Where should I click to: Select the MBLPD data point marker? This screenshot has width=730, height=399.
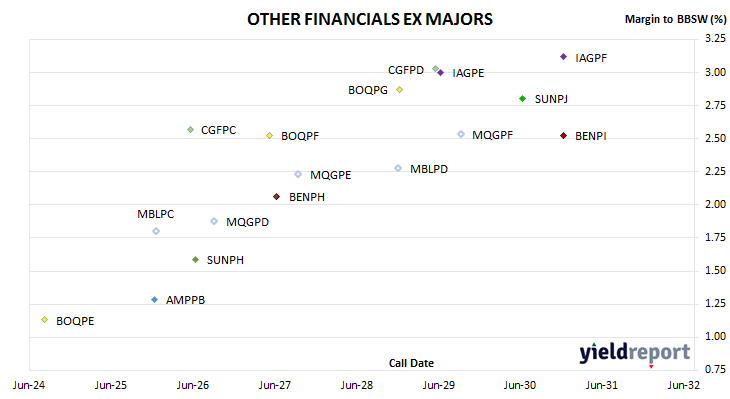[398, 168]
